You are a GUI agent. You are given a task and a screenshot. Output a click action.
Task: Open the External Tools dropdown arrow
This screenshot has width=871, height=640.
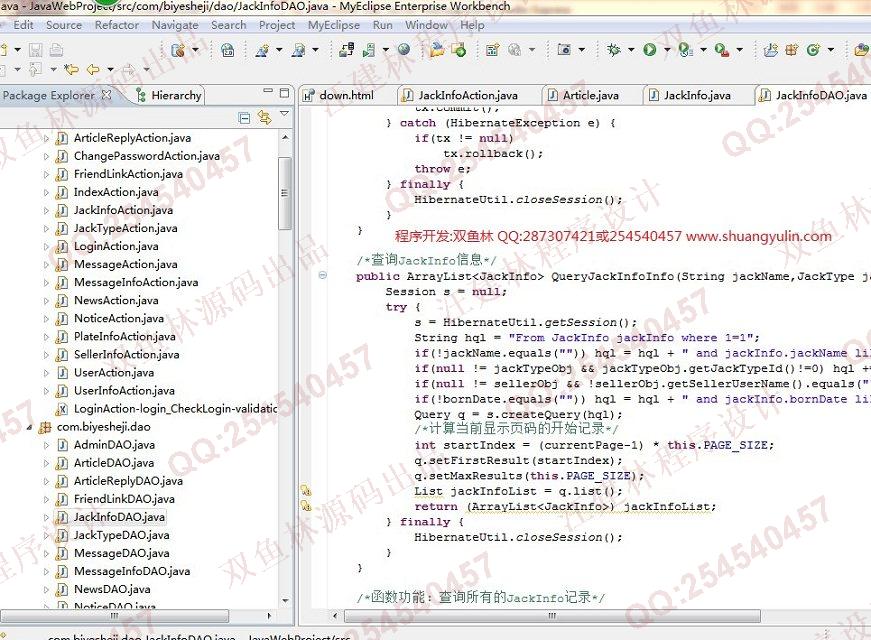739,50
